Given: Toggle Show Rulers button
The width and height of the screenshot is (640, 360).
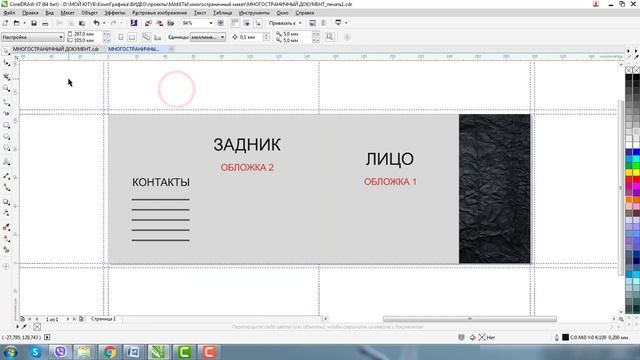Looking at the screenshot, I should click(235, 23).
